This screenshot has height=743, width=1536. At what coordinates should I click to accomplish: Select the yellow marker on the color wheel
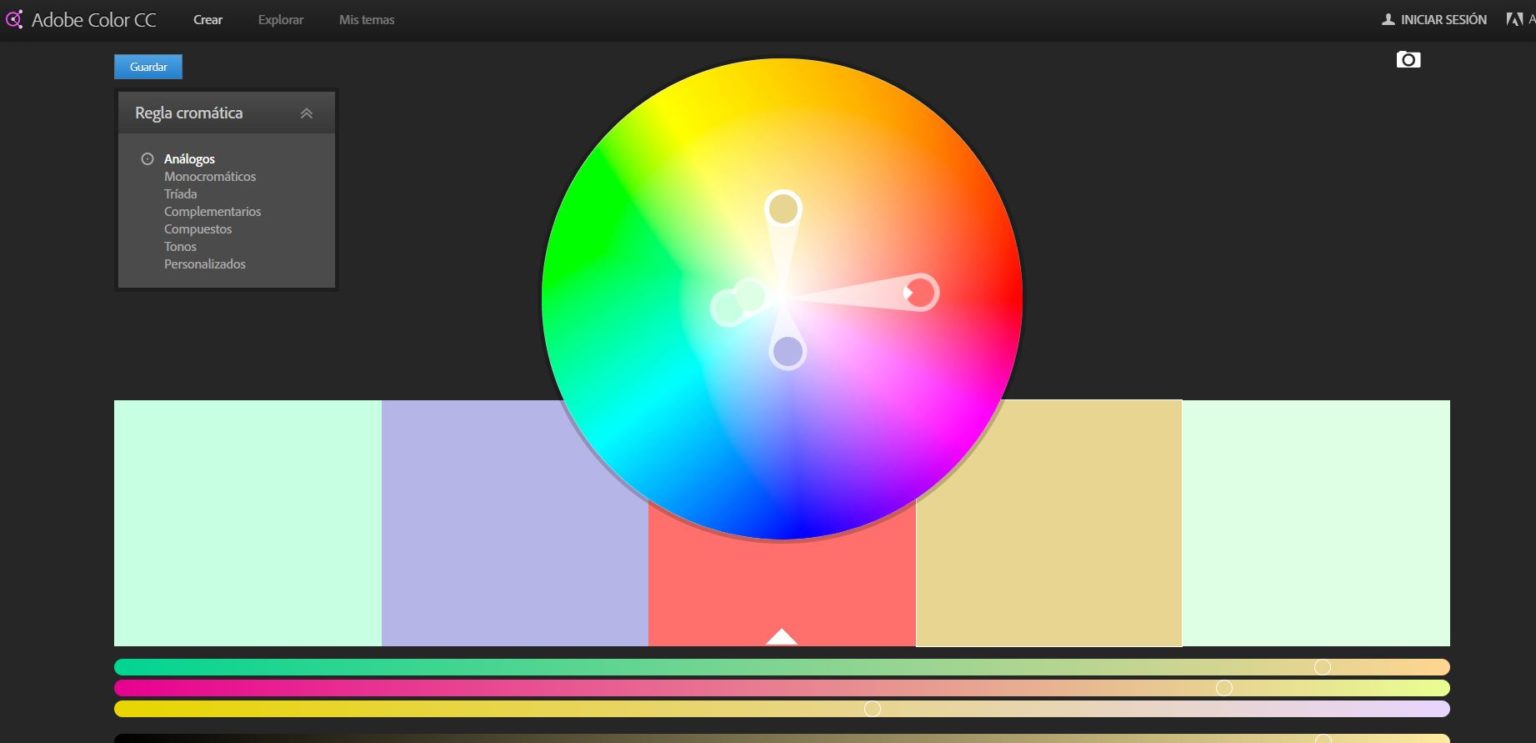point(784,207)
